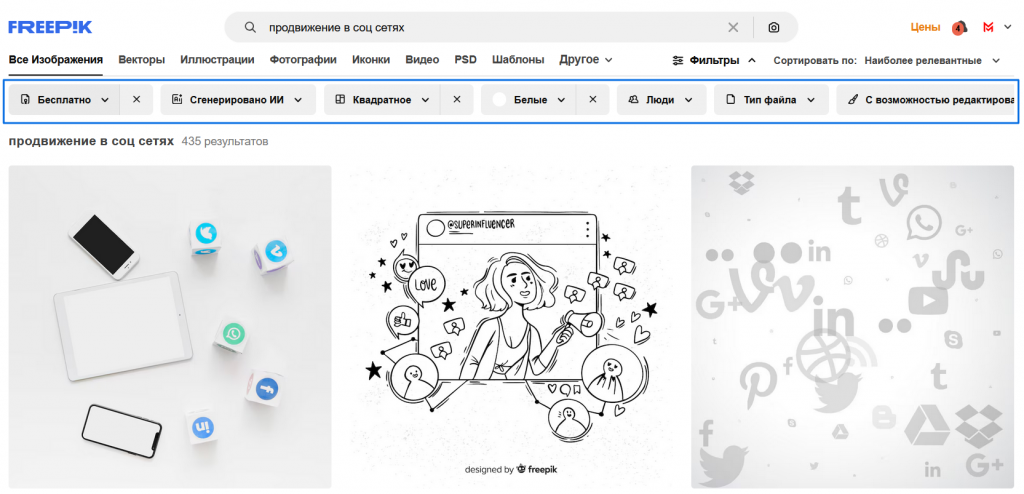Image resolution: width=1024 pixels, height=494 pixels.
Task: Switch to Шаблоны tab
Action: coord(518,60)
